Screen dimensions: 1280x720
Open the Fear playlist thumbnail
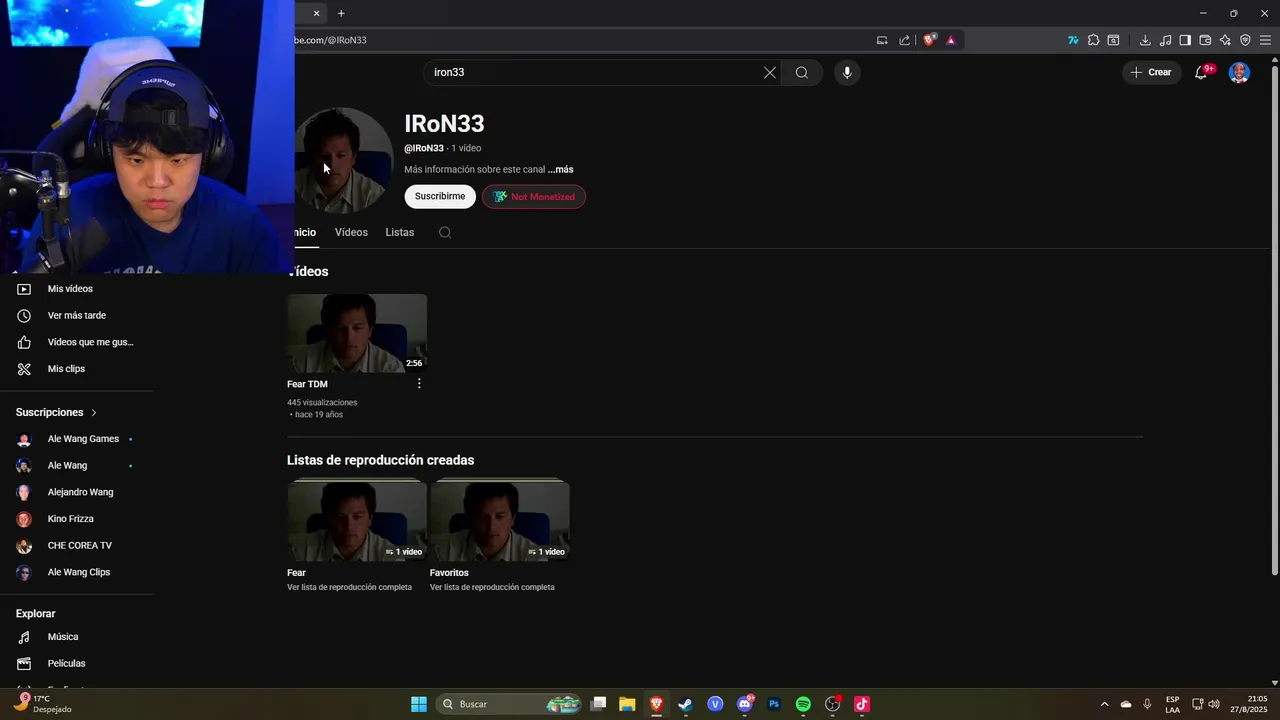tap(357, 521)
